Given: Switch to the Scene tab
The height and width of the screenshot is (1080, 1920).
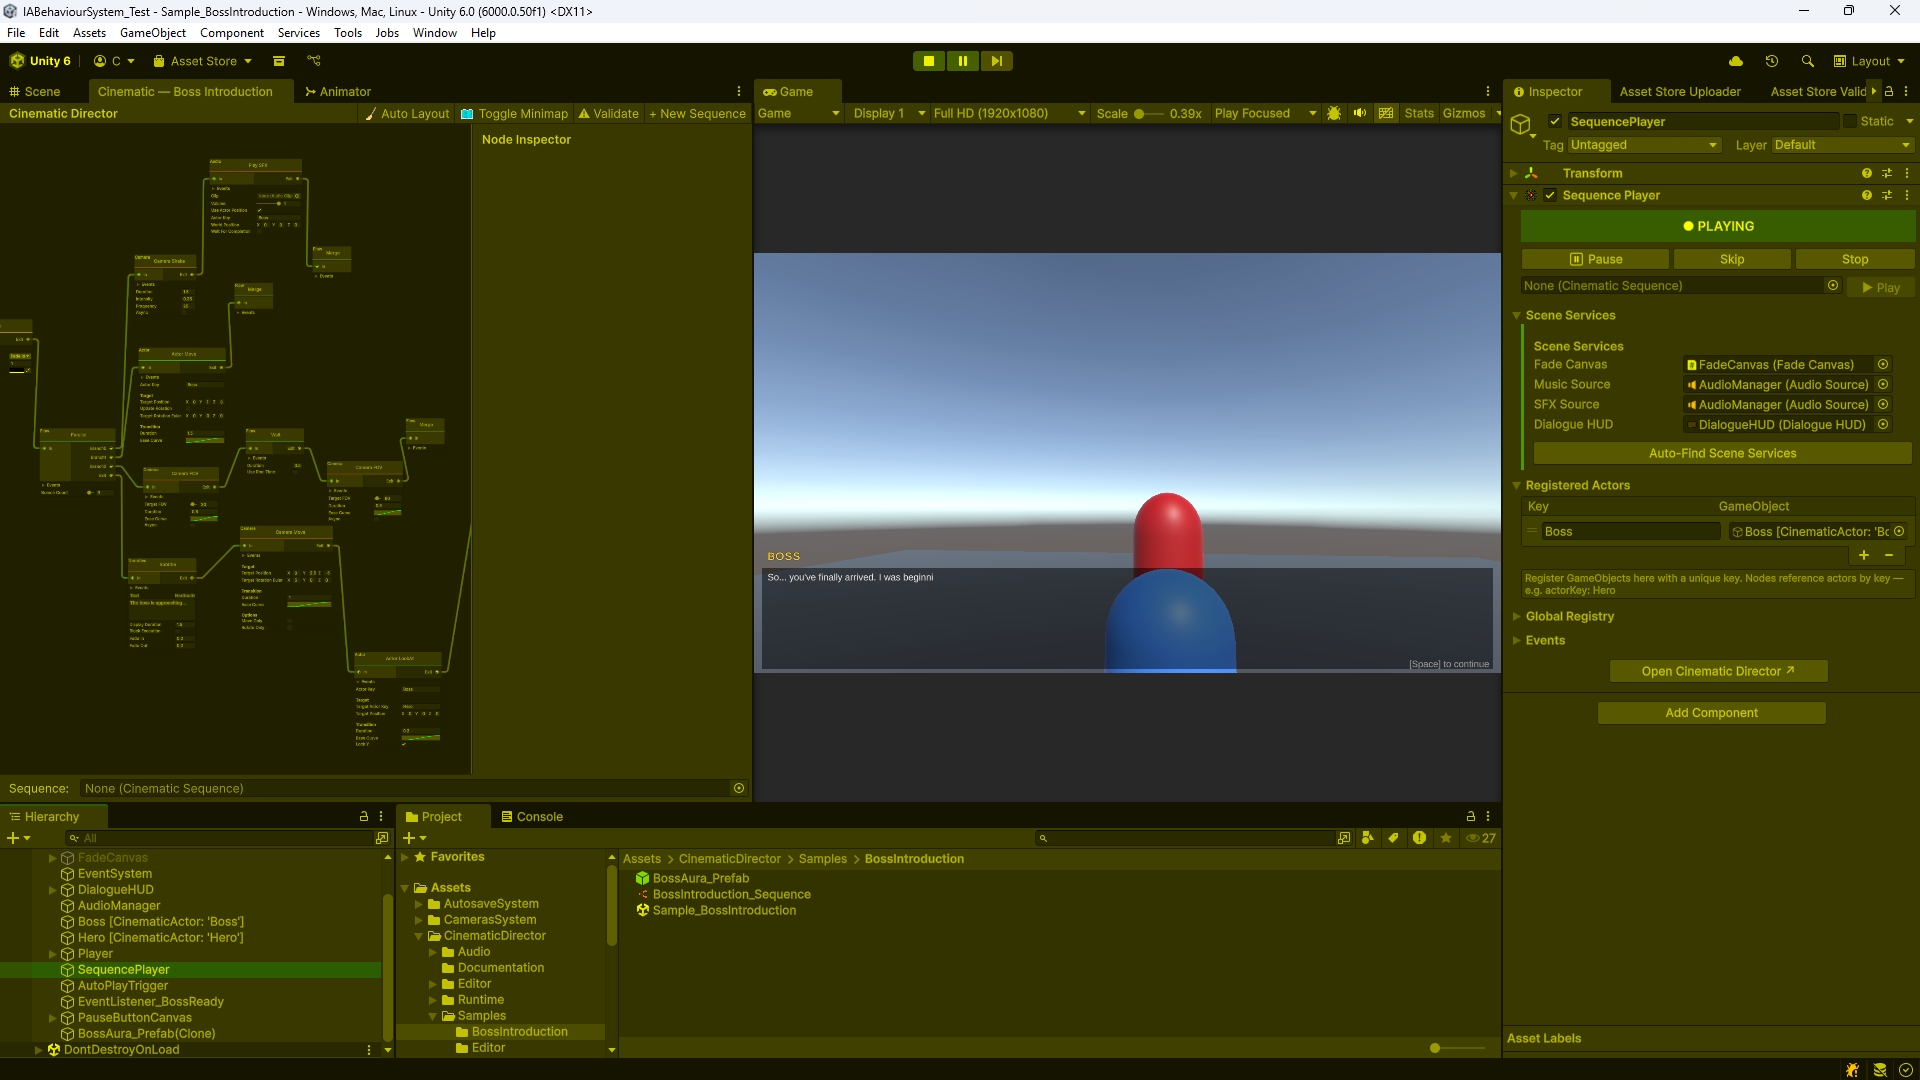Looking at the screenshot, I should pos(35,91).
